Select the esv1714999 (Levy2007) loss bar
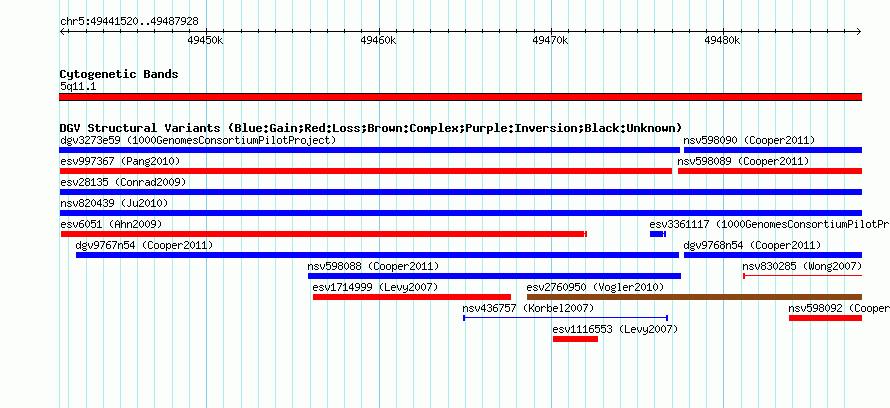The height and width of the screenshot is (408, 890). (x=412, y=297)
